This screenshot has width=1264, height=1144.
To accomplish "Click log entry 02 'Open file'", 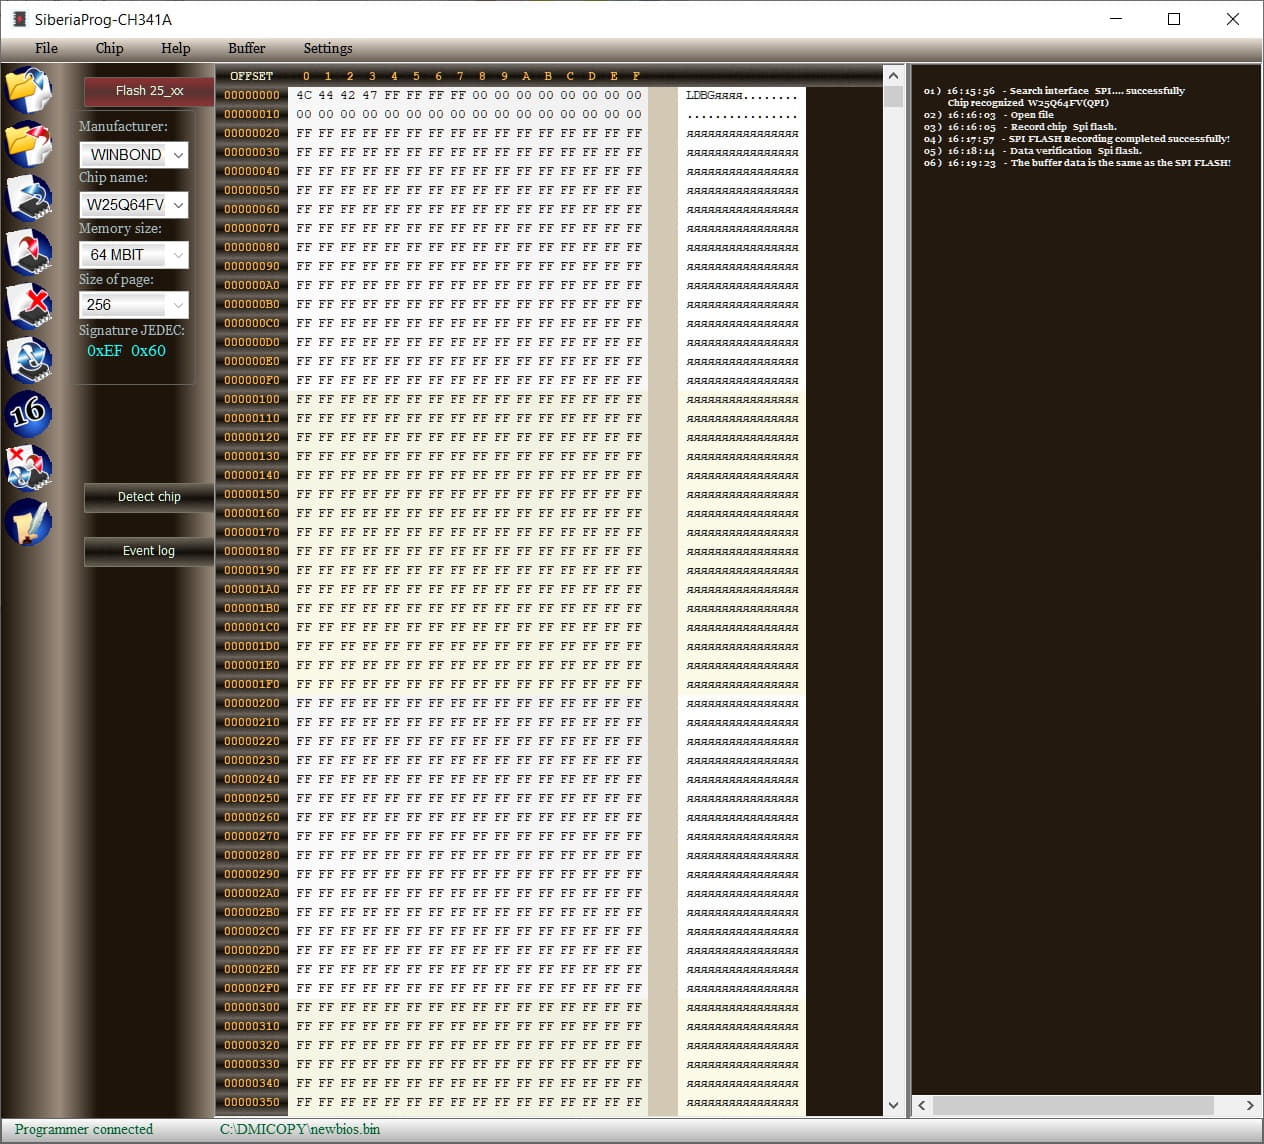I will click(1032, 114).
